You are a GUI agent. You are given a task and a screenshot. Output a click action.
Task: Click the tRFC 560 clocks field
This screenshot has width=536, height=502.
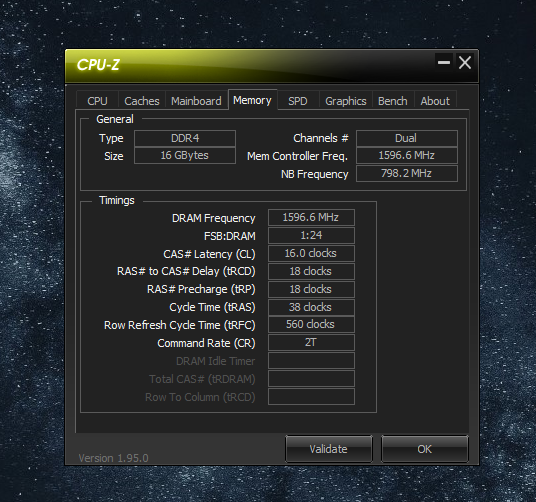(x=311, y=324)
